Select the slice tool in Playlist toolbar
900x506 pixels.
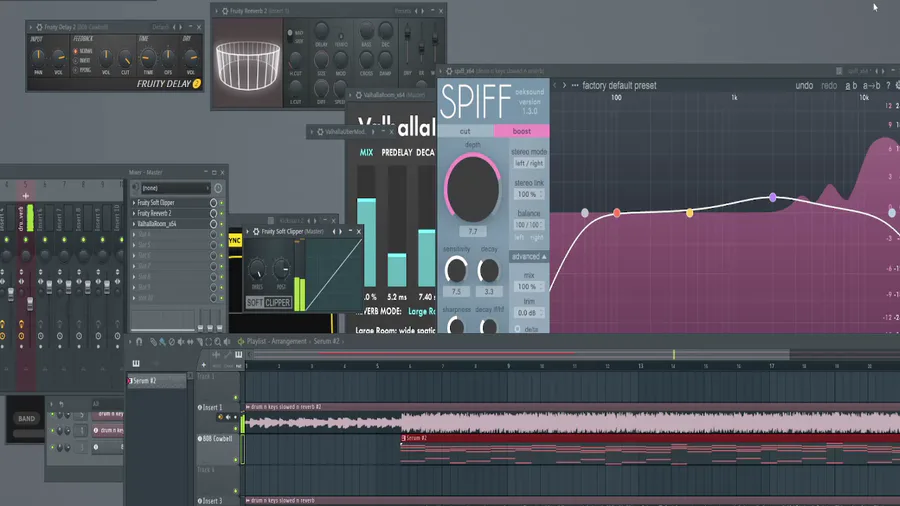(199, 341)
